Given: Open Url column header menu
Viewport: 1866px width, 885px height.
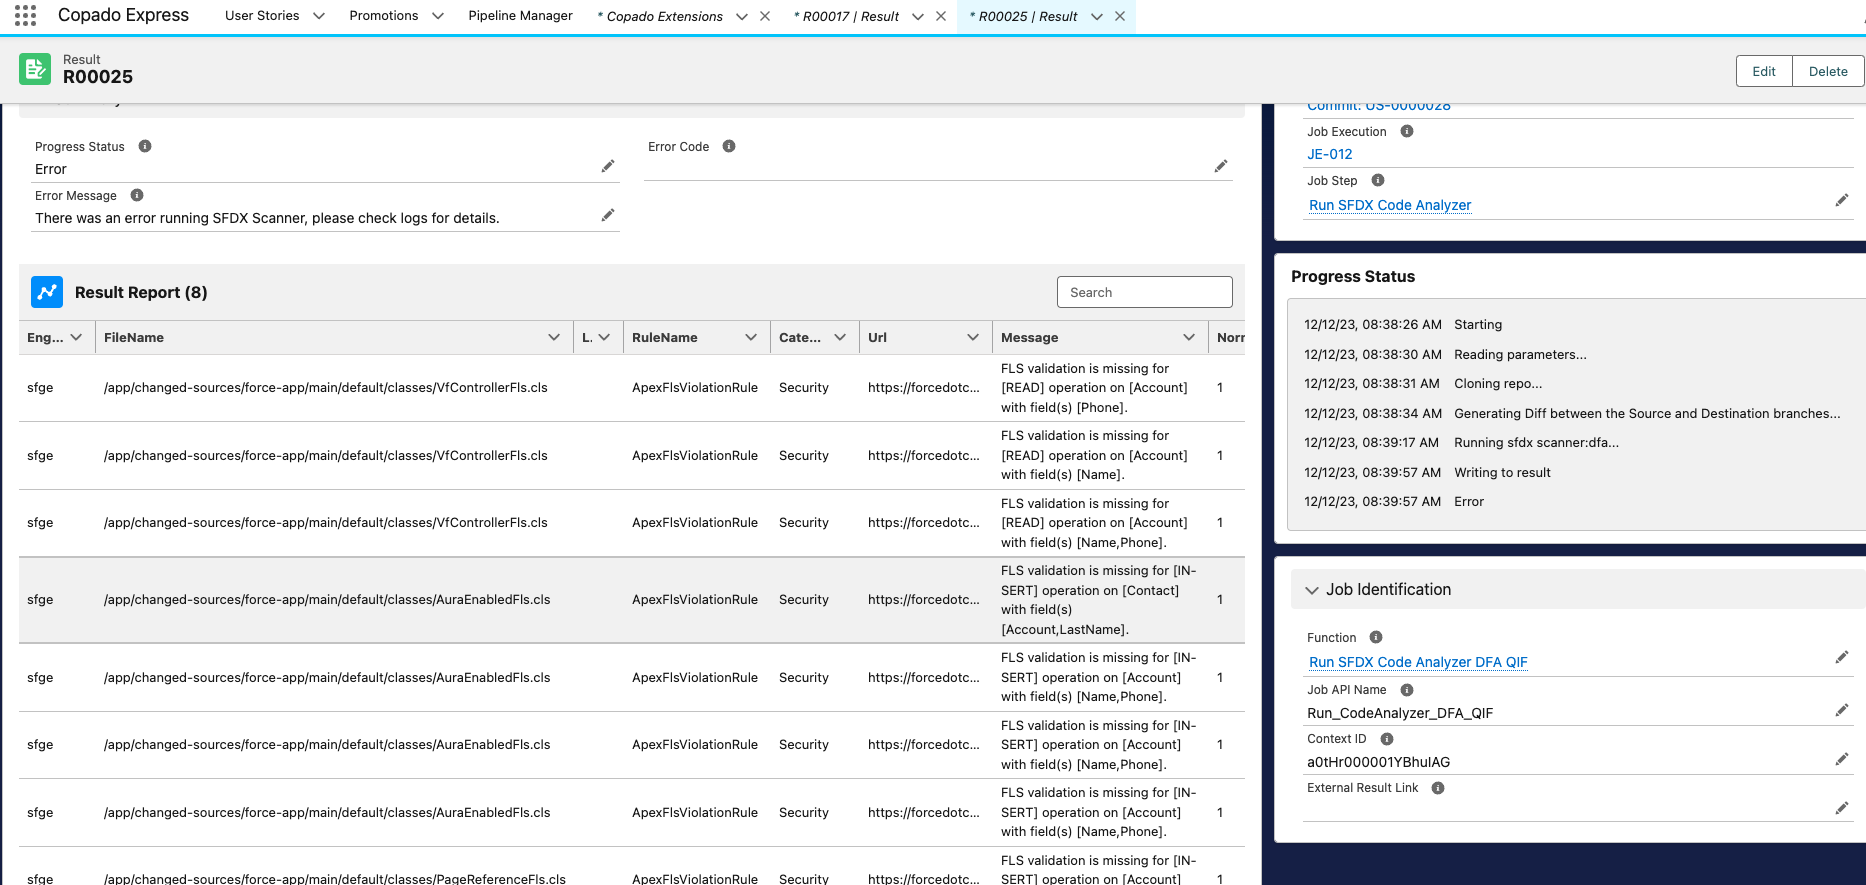Looking at the screenshot, I should click(x=973, y=337).
